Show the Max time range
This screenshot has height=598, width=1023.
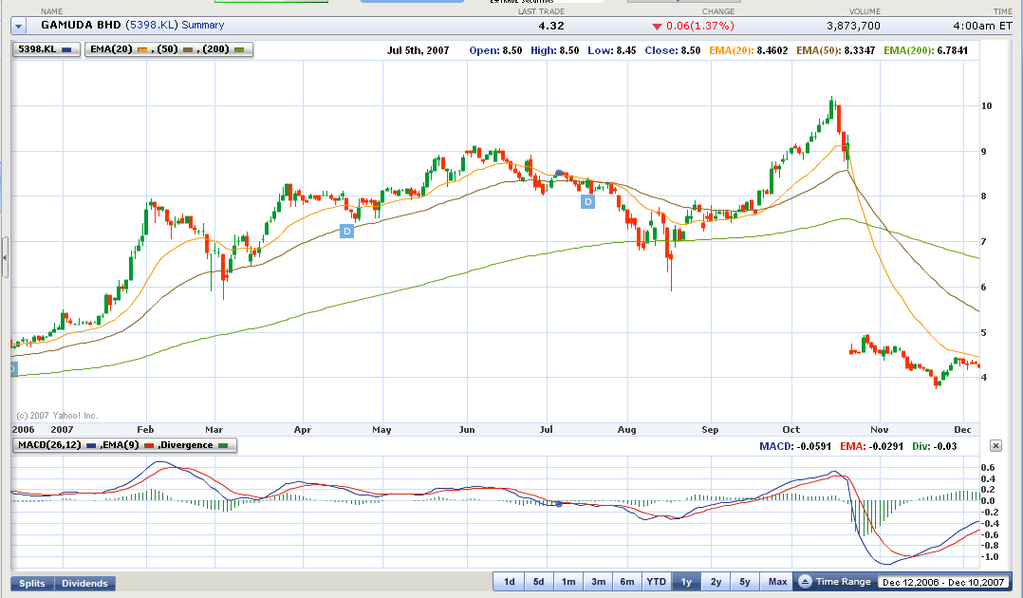pyautogui.click(x=777, y=581)
